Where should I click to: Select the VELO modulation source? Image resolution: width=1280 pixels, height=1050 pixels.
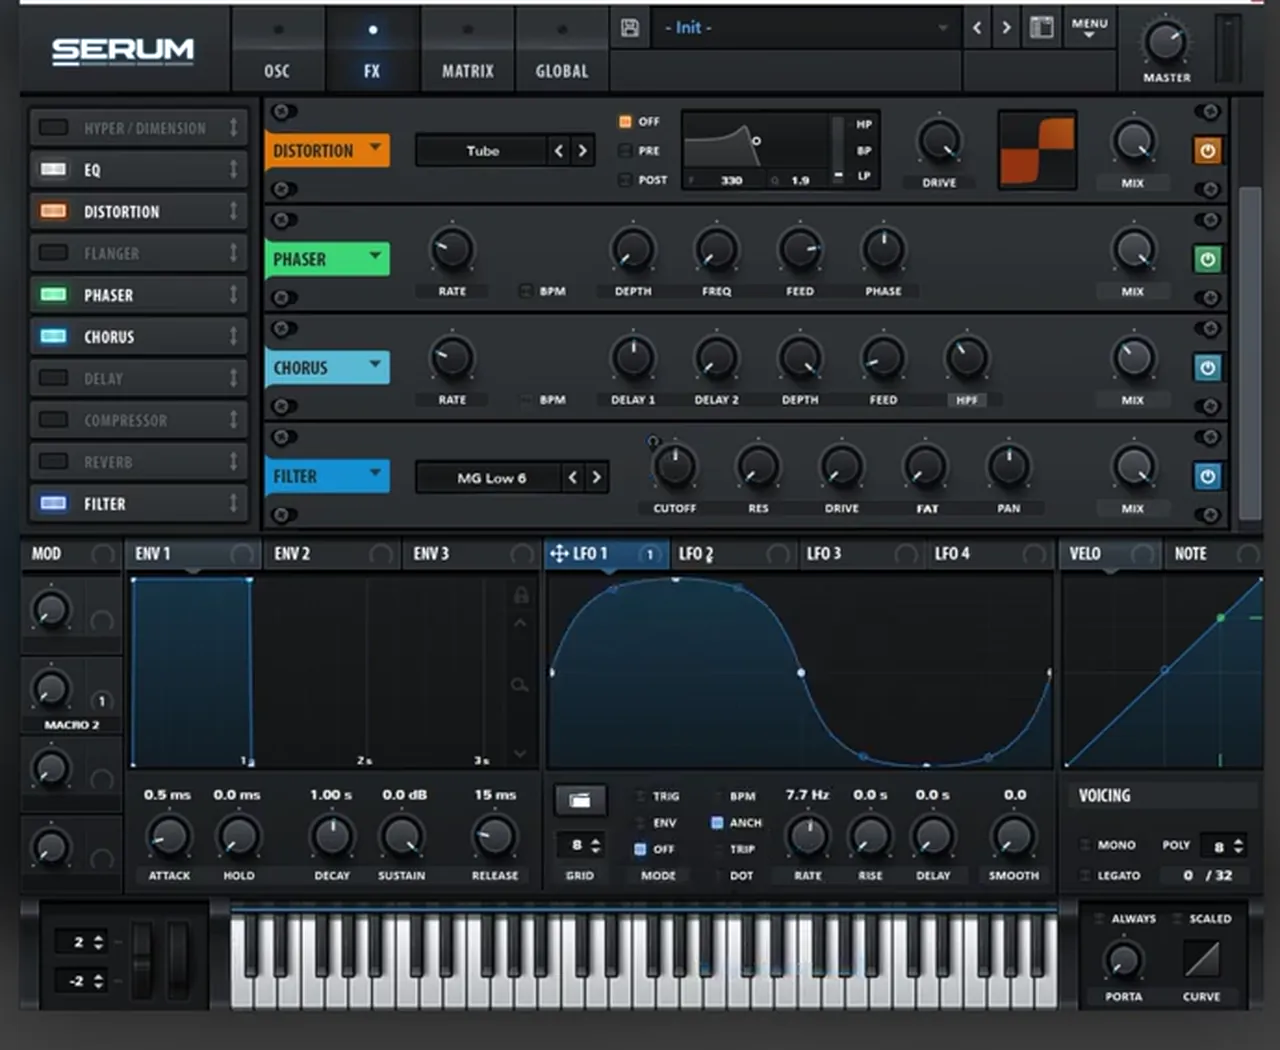[1108, 554]
